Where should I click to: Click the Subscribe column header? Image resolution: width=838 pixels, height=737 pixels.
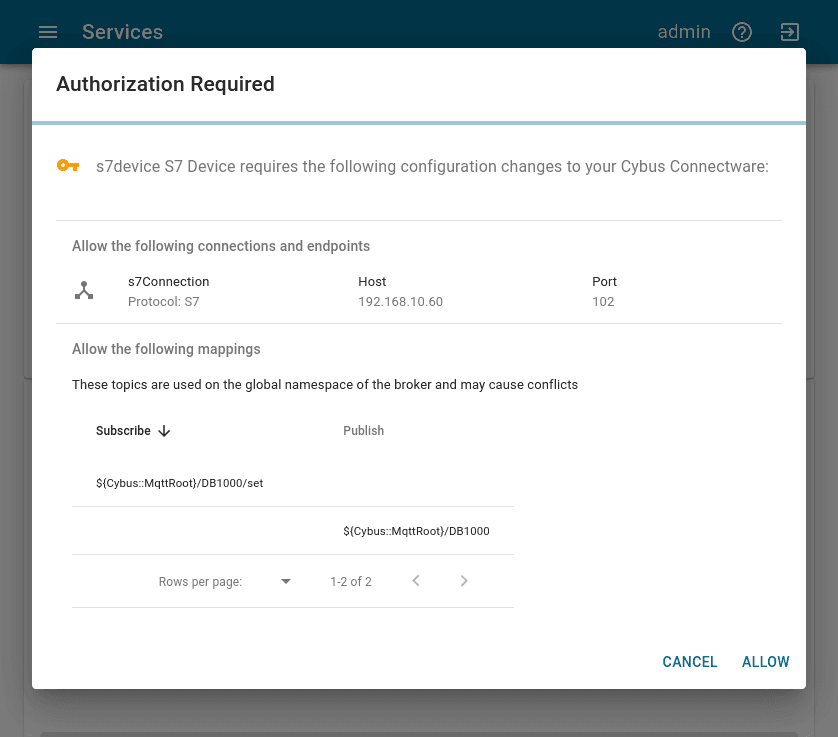[x=123, y=431]
